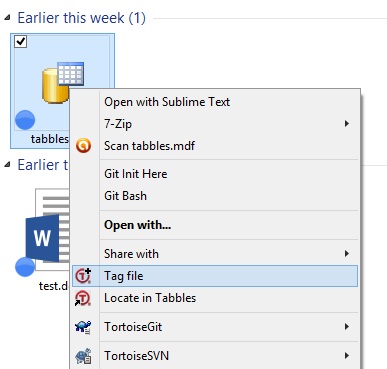
Task: Collapse the second 'Earlier' group triangle
Action: pyautogui.click(x=7, y=165)
